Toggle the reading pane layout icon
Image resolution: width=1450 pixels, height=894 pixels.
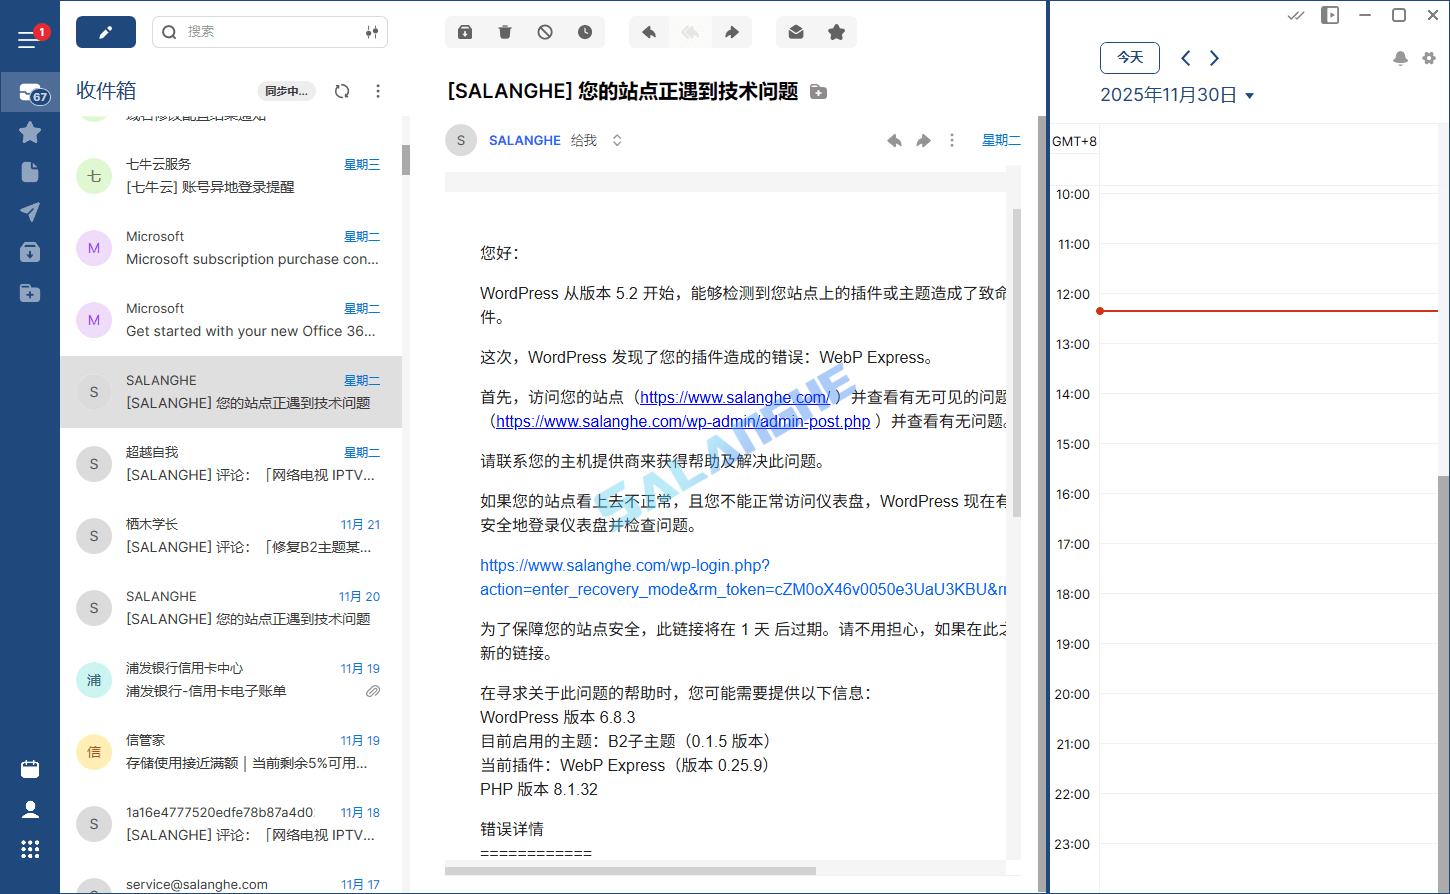[1330, 14]
